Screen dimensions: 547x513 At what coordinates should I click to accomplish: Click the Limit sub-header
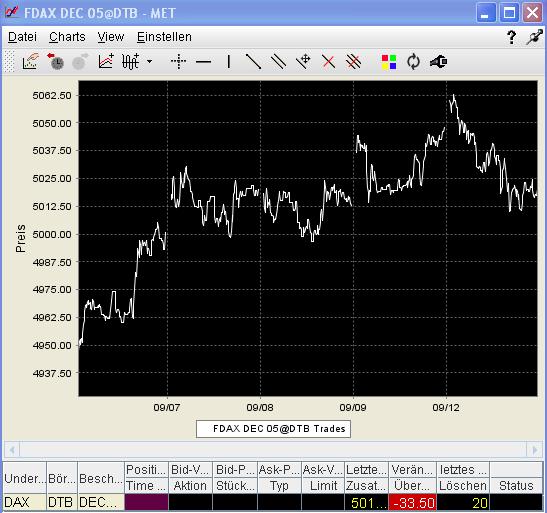click(323, 485)
